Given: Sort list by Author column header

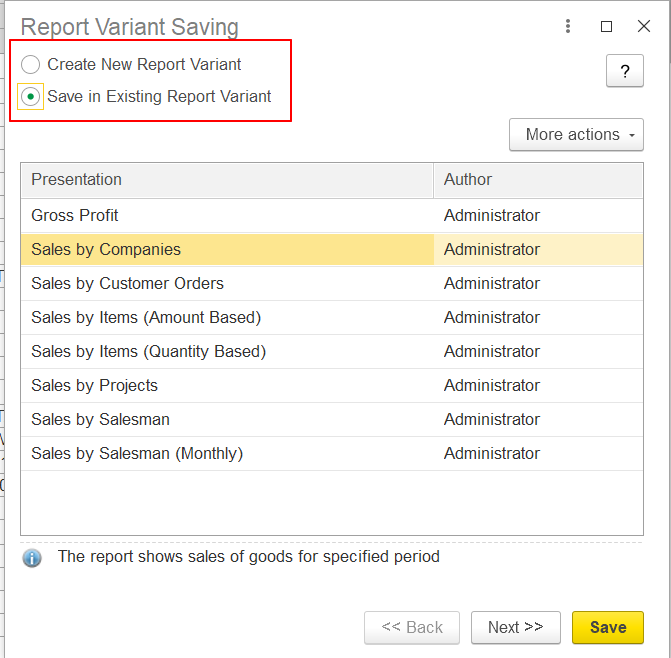Looking at the screenshot, I should (x=538, y=180).
